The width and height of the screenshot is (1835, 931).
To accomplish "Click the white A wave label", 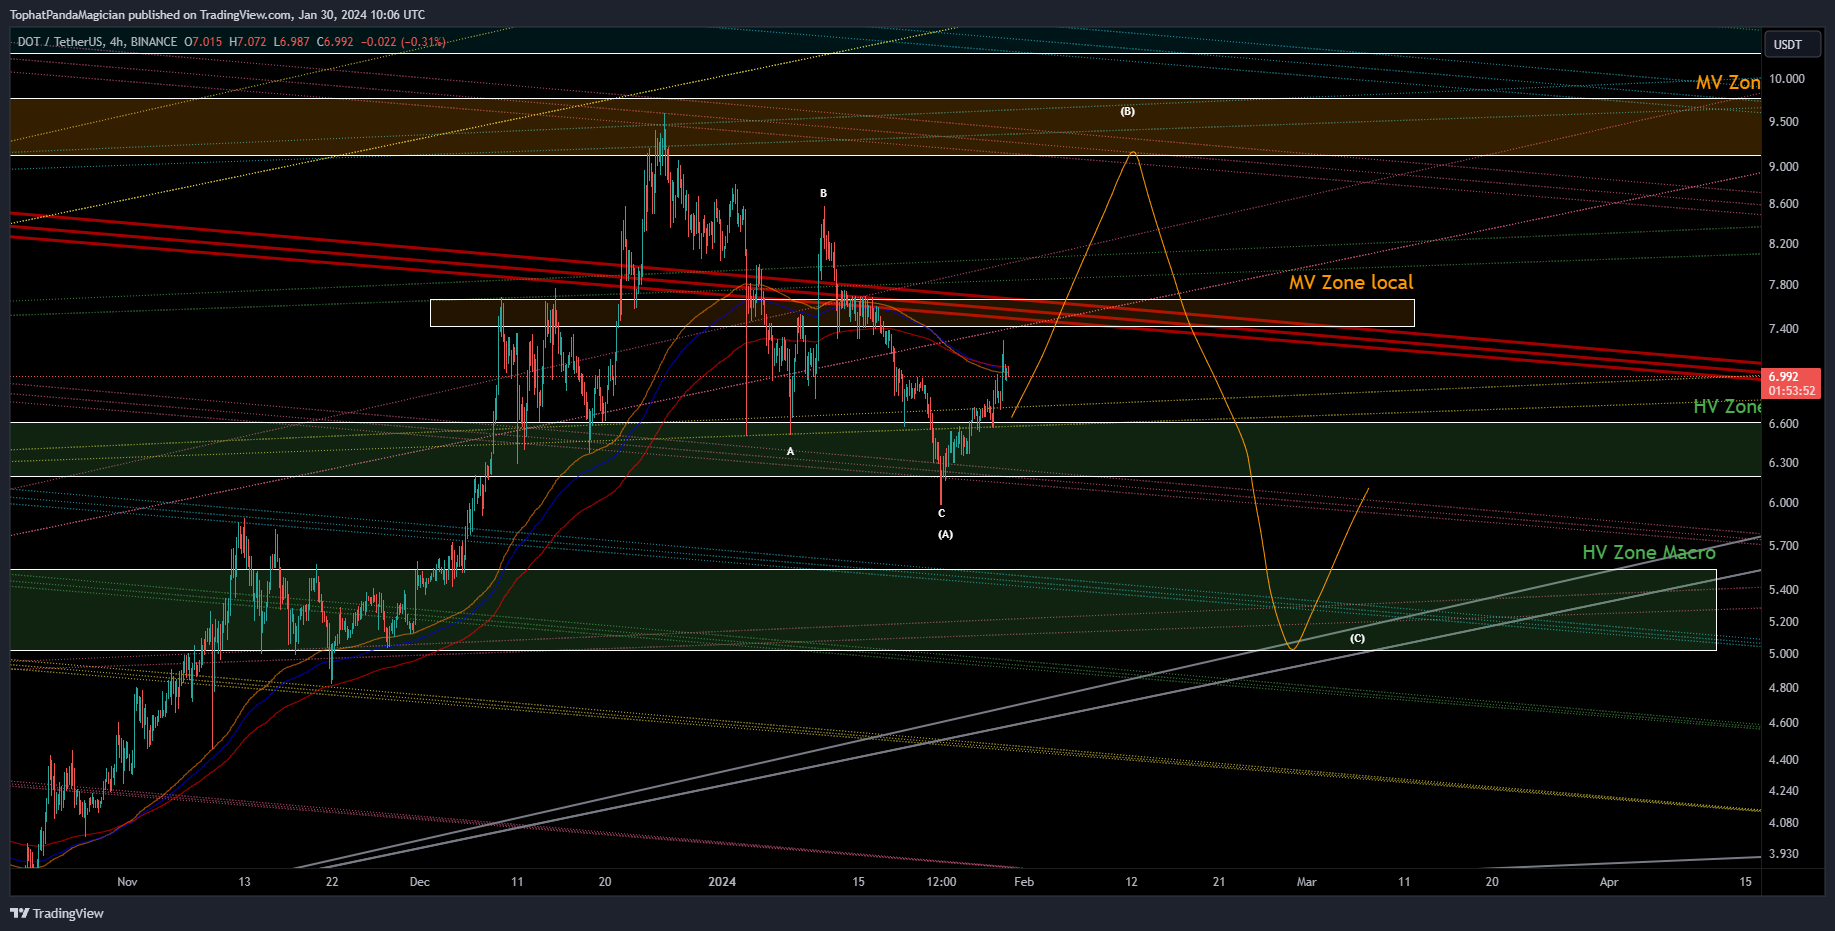I will point(790,451).
